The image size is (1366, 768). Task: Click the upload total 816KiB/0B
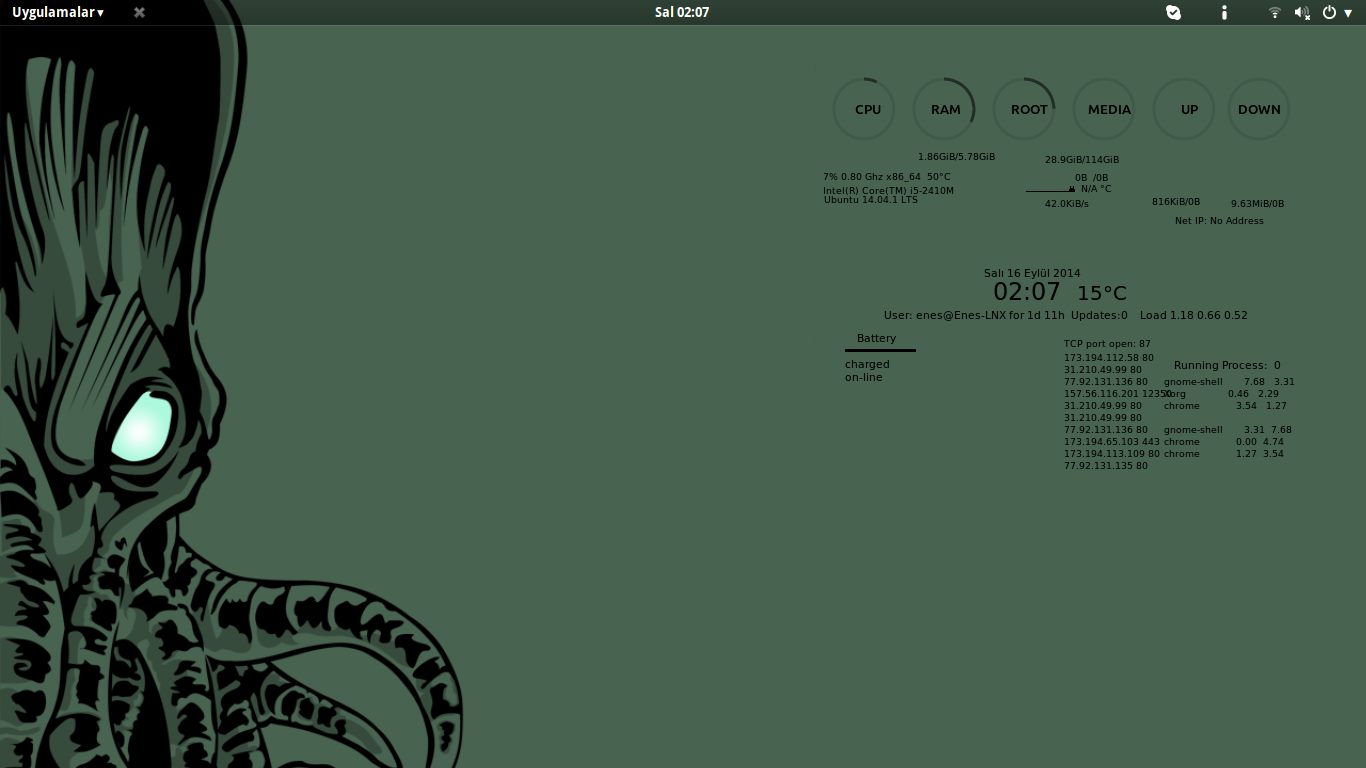(x=1176, y=202)
